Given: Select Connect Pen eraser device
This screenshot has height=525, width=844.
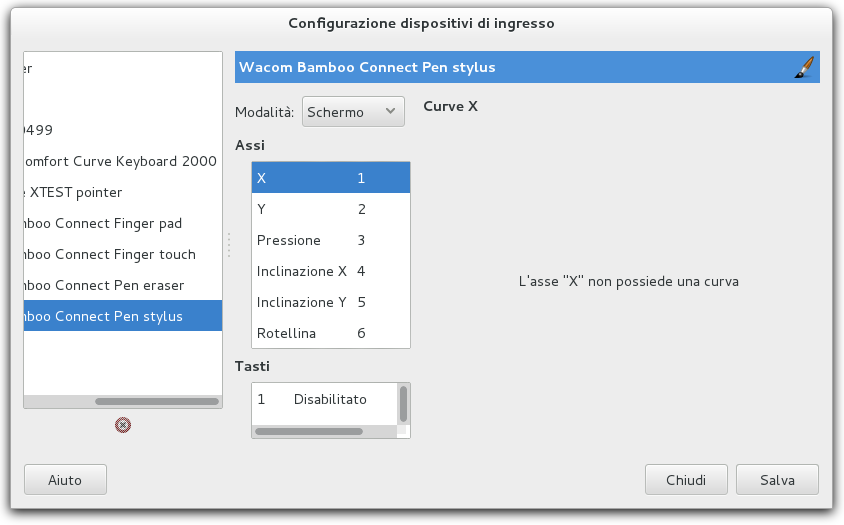Looking at the screenshot, I should coord(123,285).
